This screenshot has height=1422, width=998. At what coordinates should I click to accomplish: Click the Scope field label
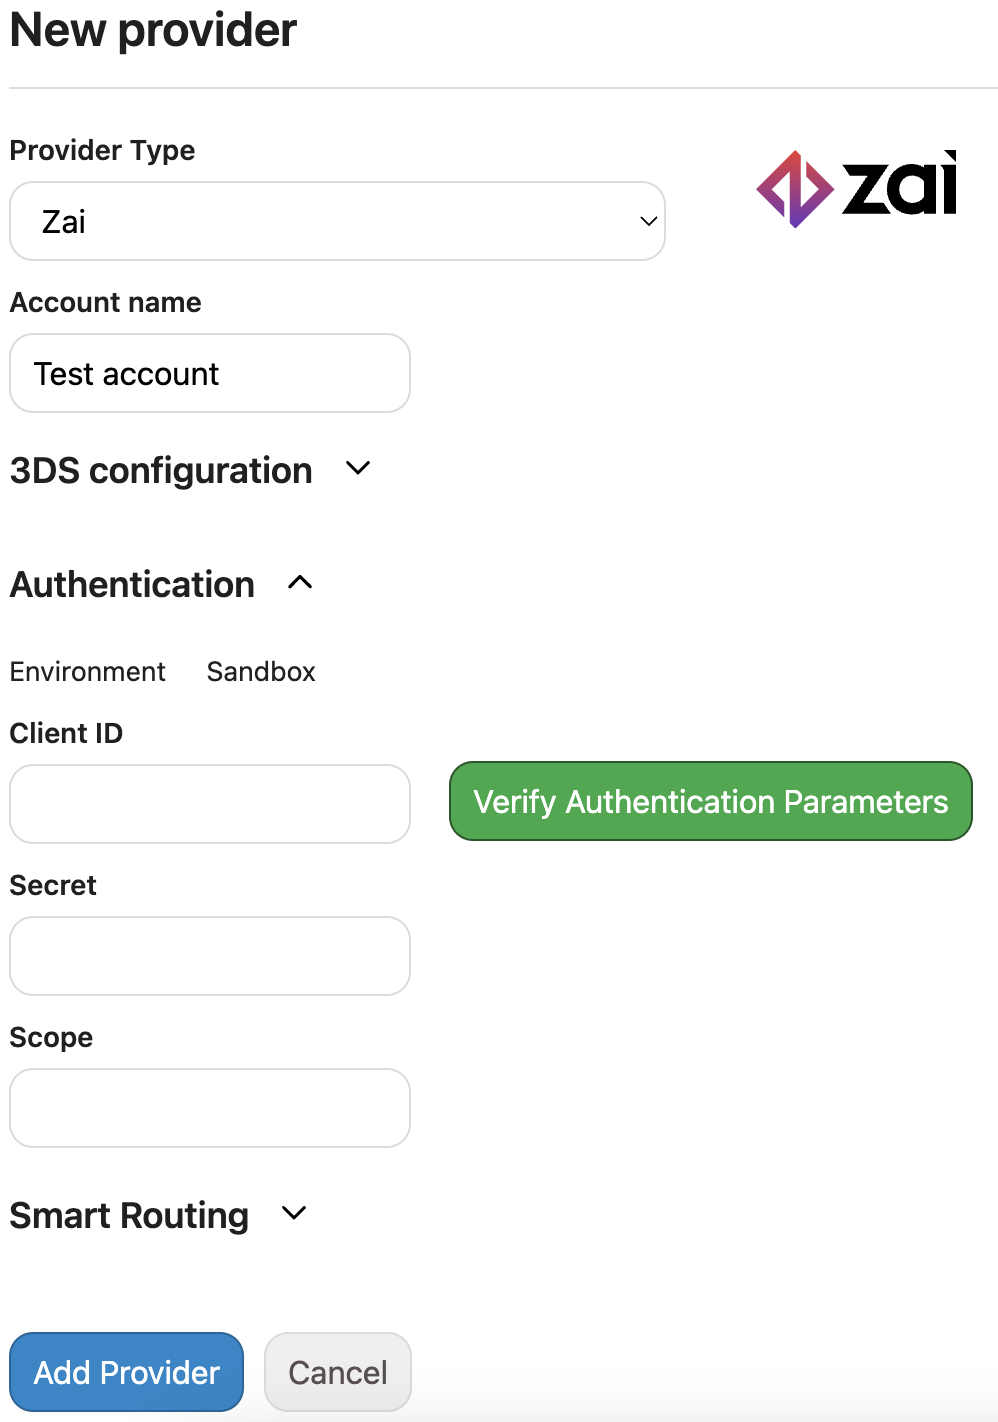(51, 1038)
